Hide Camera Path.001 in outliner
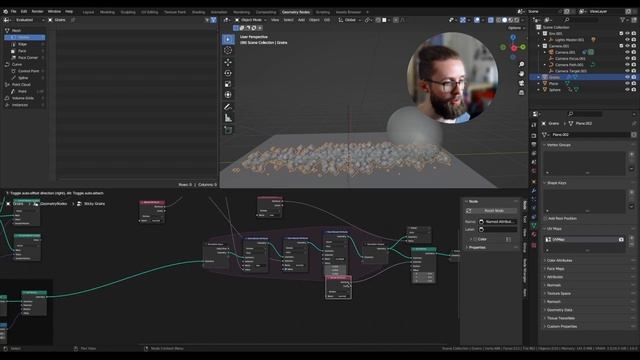The width and height of the screenshot is (640, 360). coord(627,64)
